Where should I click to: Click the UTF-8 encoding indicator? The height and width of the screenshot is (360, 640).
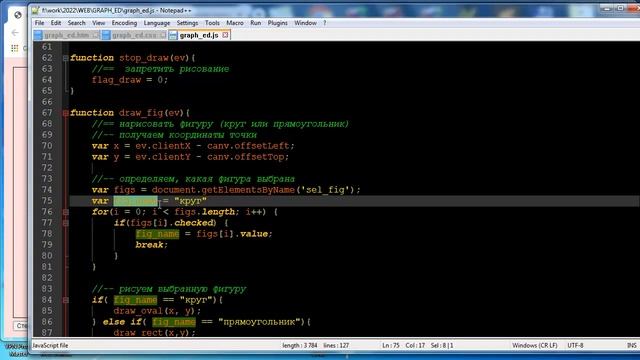[575, 345]
